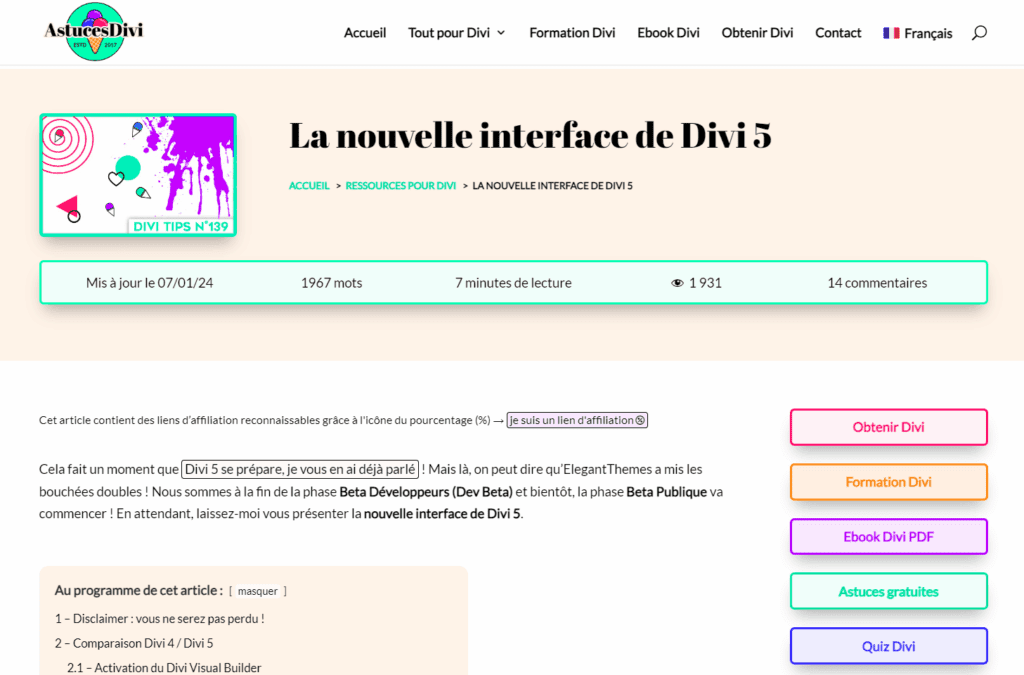Follow the Ressources pour Divi breadcrumb
This screenshot has height=675, width=1024.
(400, 185)
